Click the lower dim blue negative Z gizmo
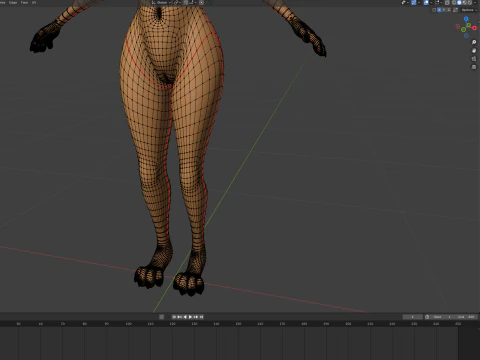This screenshot has height=360, width=480. coord(466,36)
